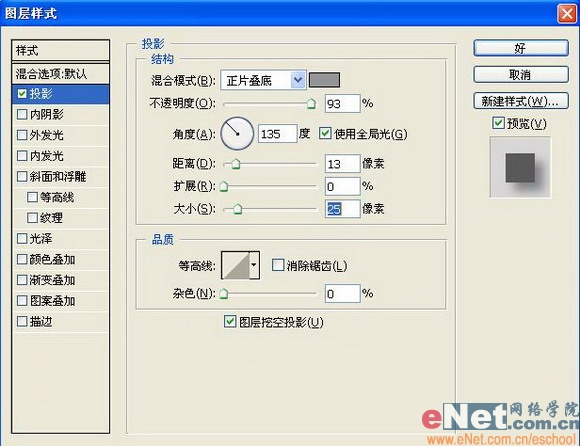Enable the 内发光 checkbox

pos(22,156)
